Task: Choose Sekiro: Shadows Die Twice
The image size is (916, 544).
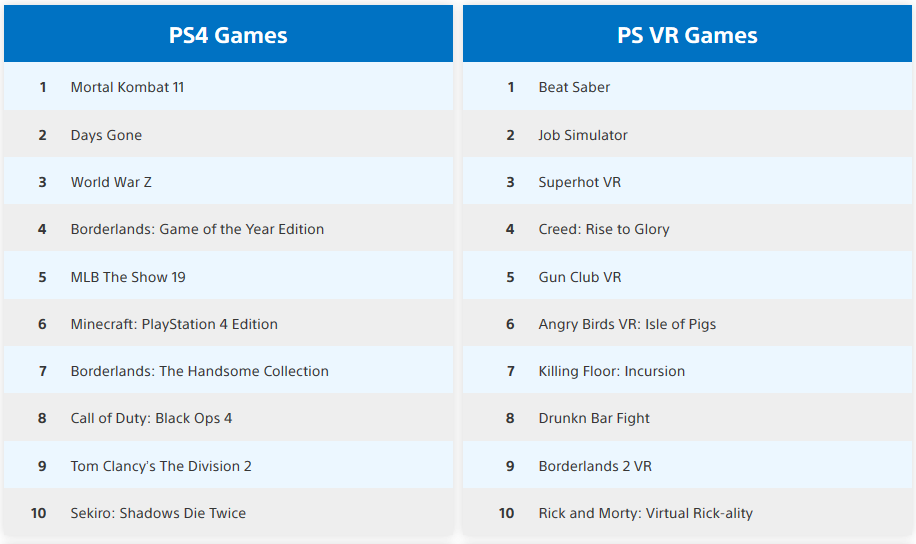Action: pos(158,513)
